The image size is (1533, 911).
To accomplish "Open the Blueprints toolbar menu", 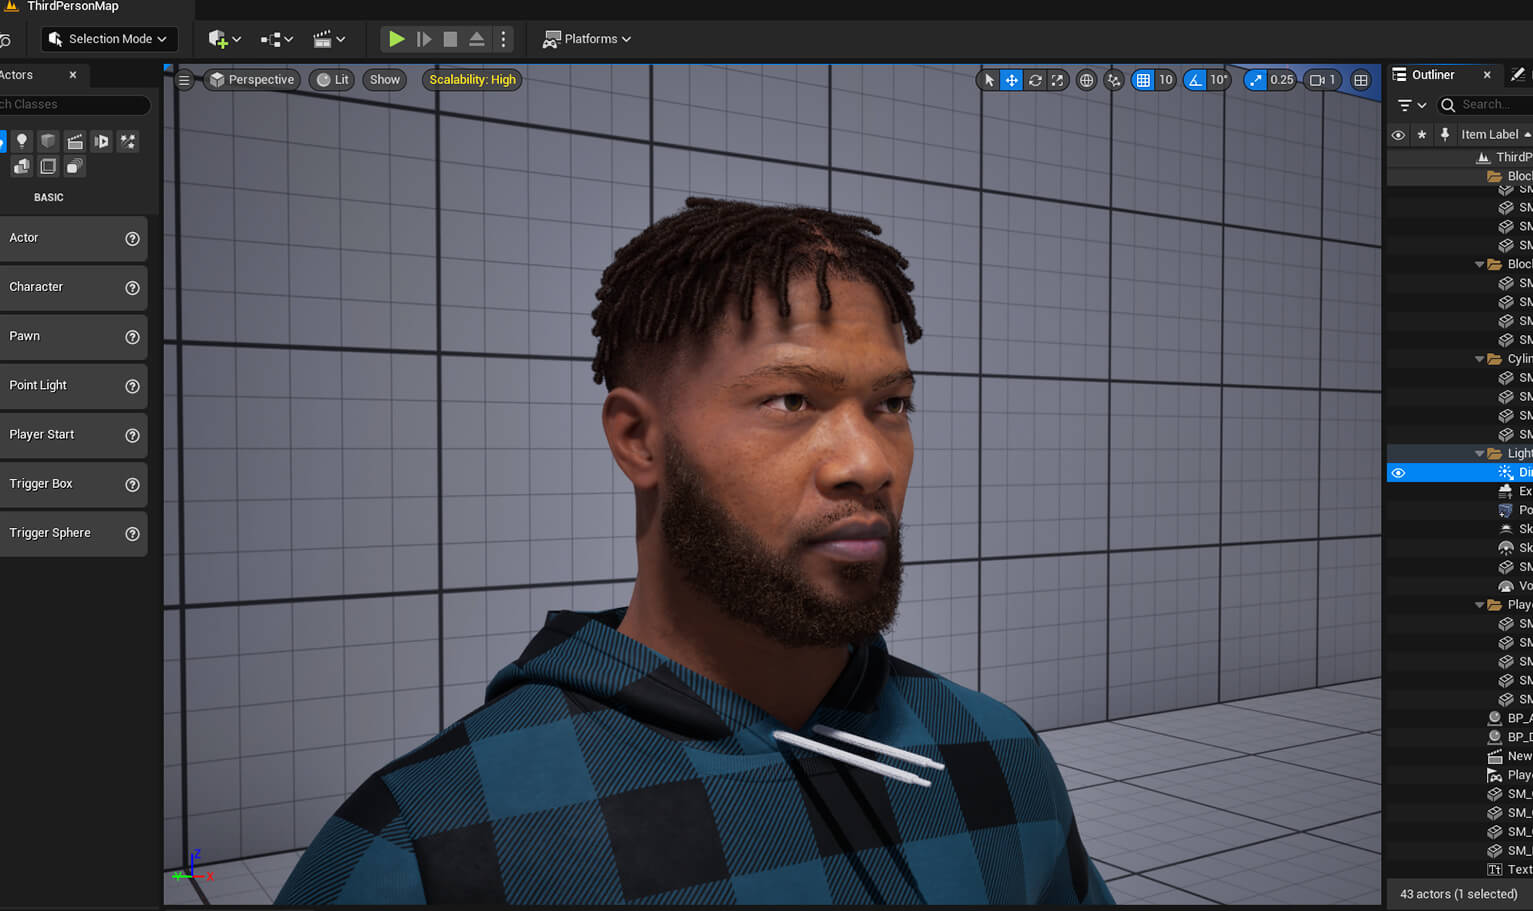I will [x=276, y=39].
